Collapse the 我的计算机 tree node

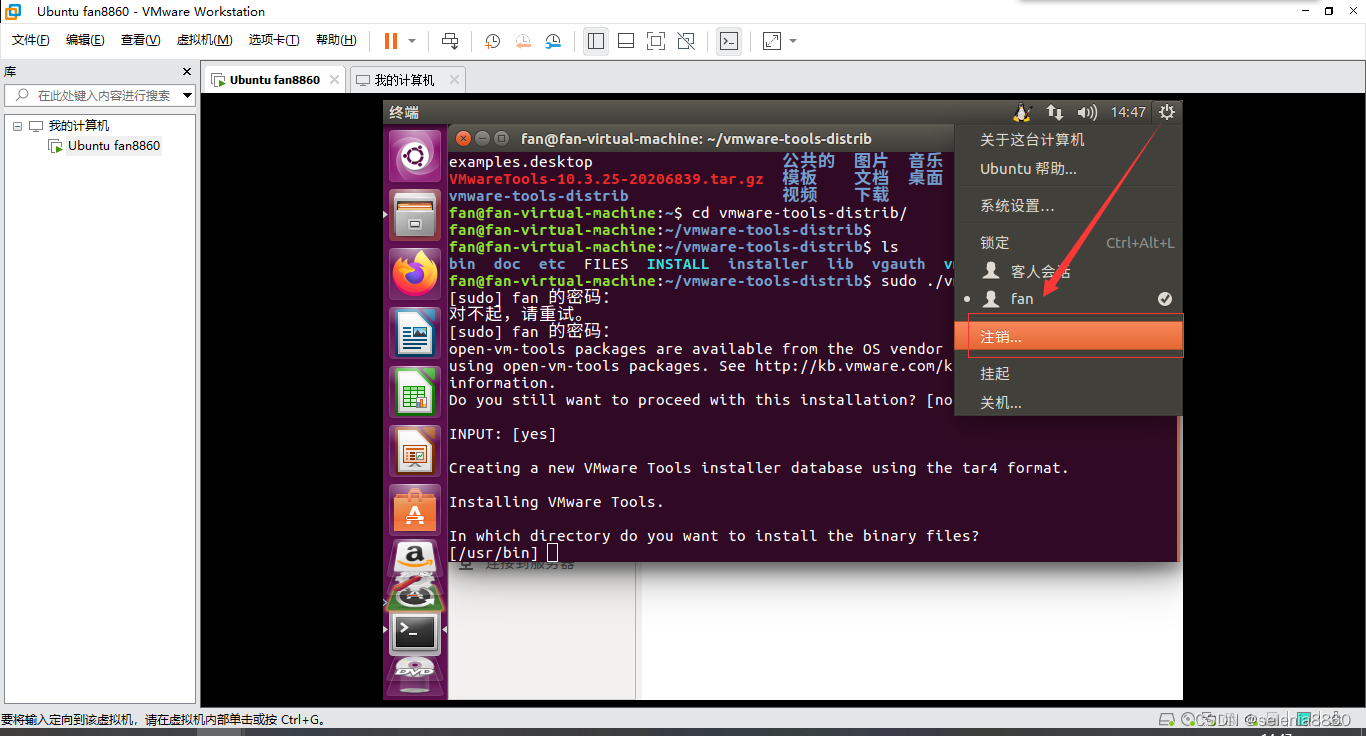point(17,126)
